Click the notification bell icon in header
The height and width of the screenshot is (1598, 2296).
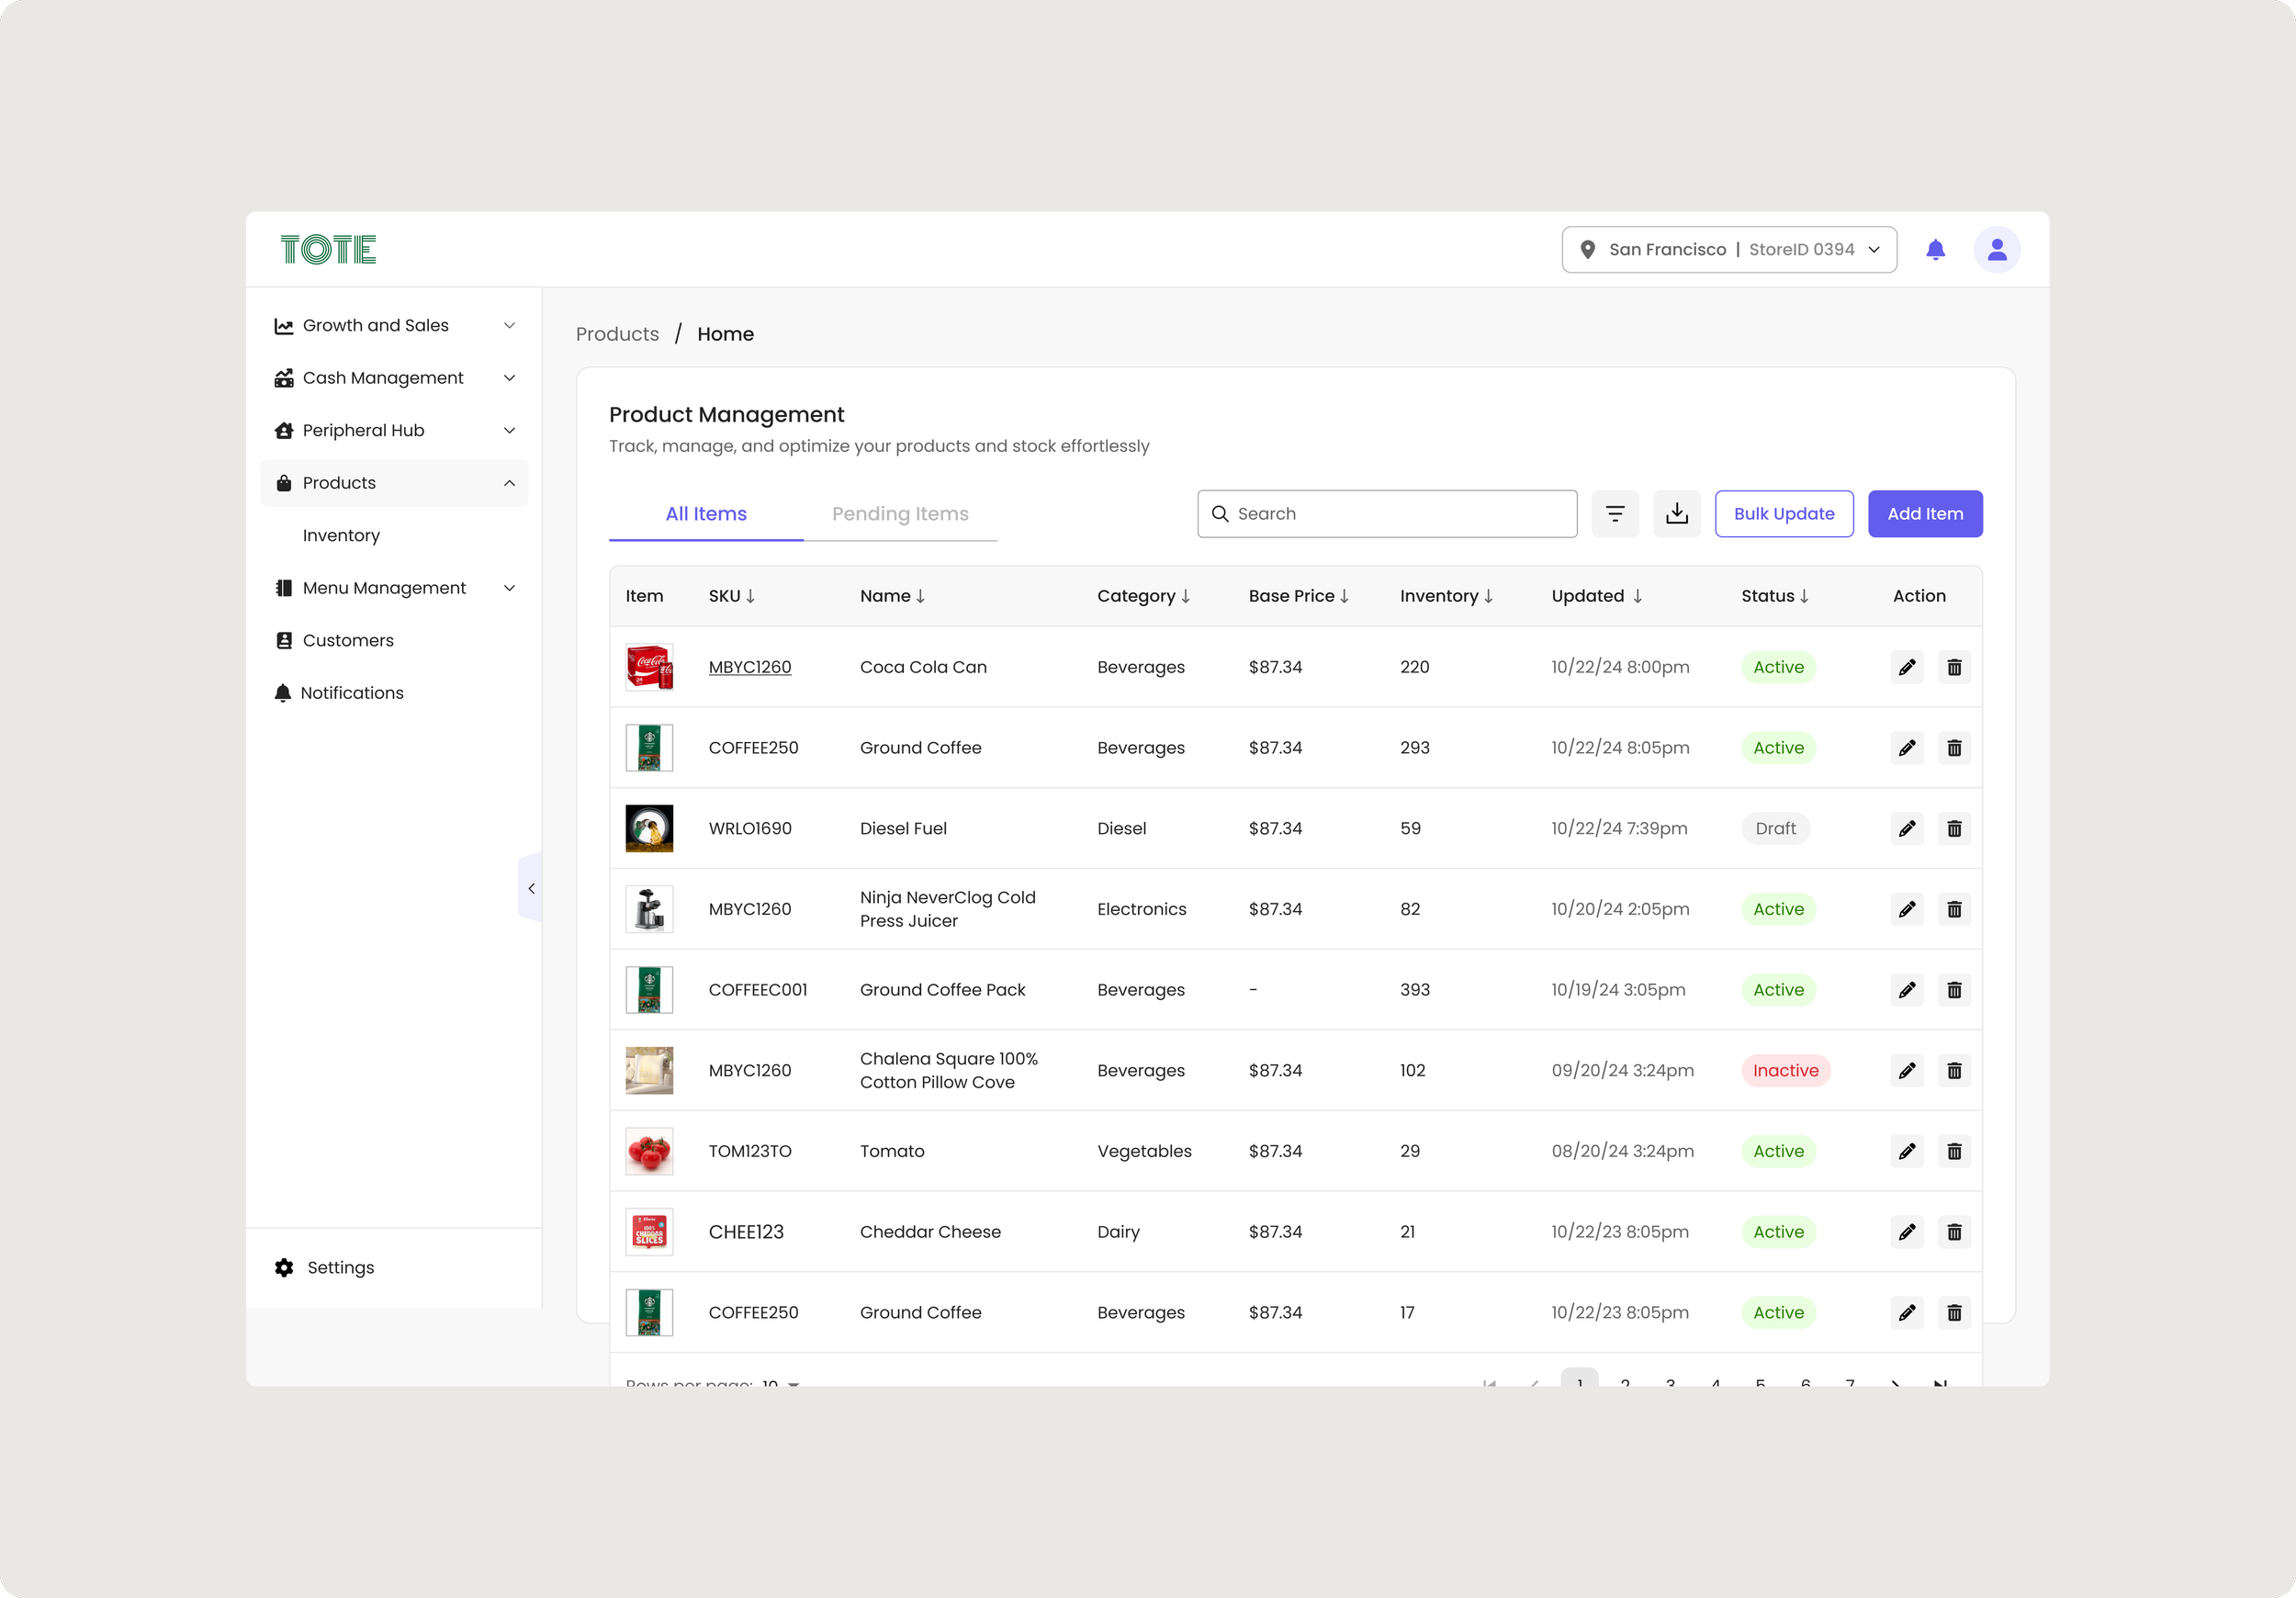click(1935, 250)
